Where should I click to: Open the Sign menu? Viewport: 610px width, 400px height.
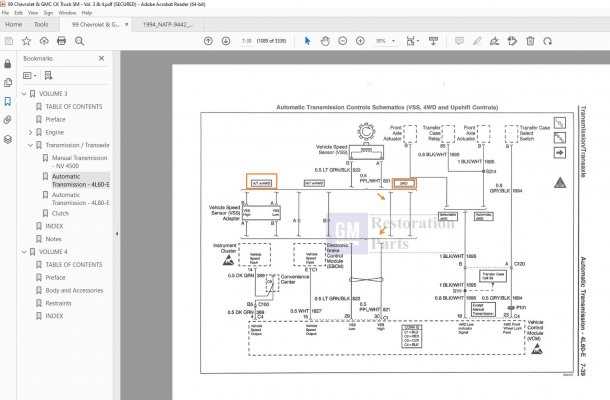pos(48,13)
